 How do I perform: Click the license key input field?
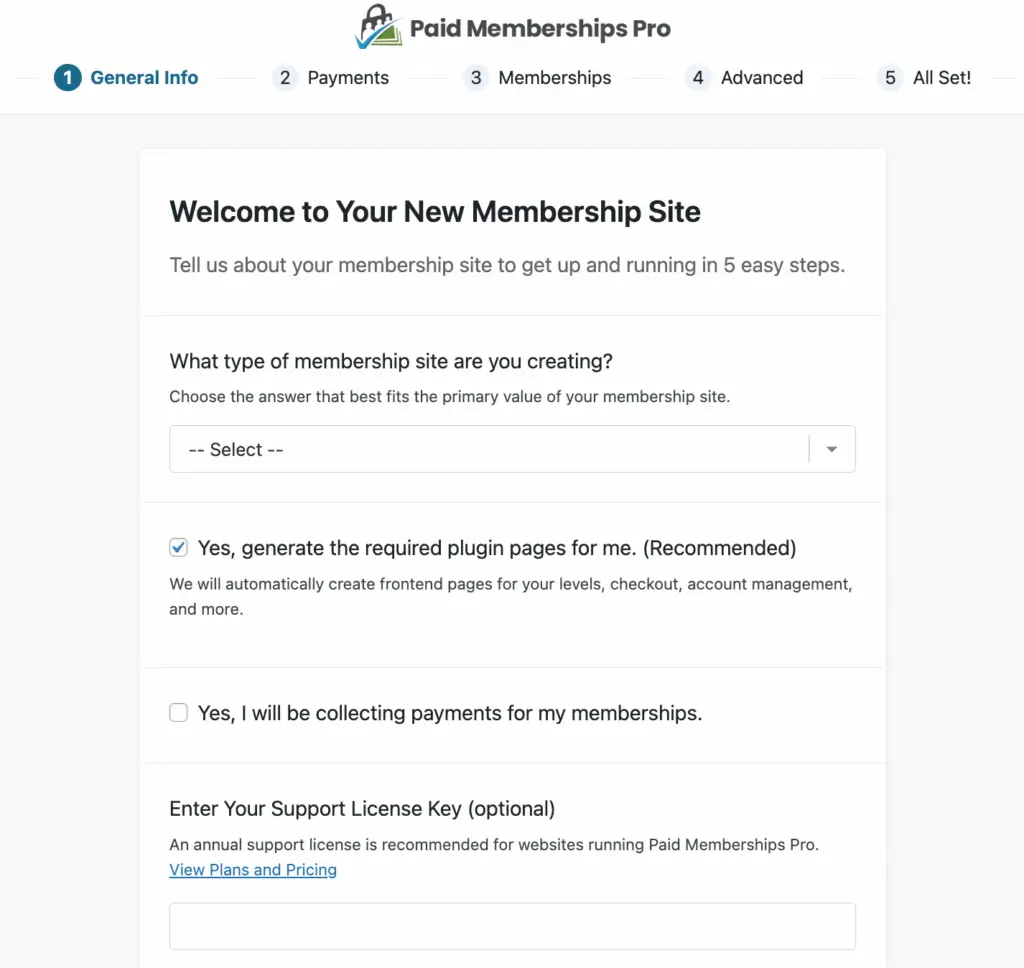(x=512, y=926)
